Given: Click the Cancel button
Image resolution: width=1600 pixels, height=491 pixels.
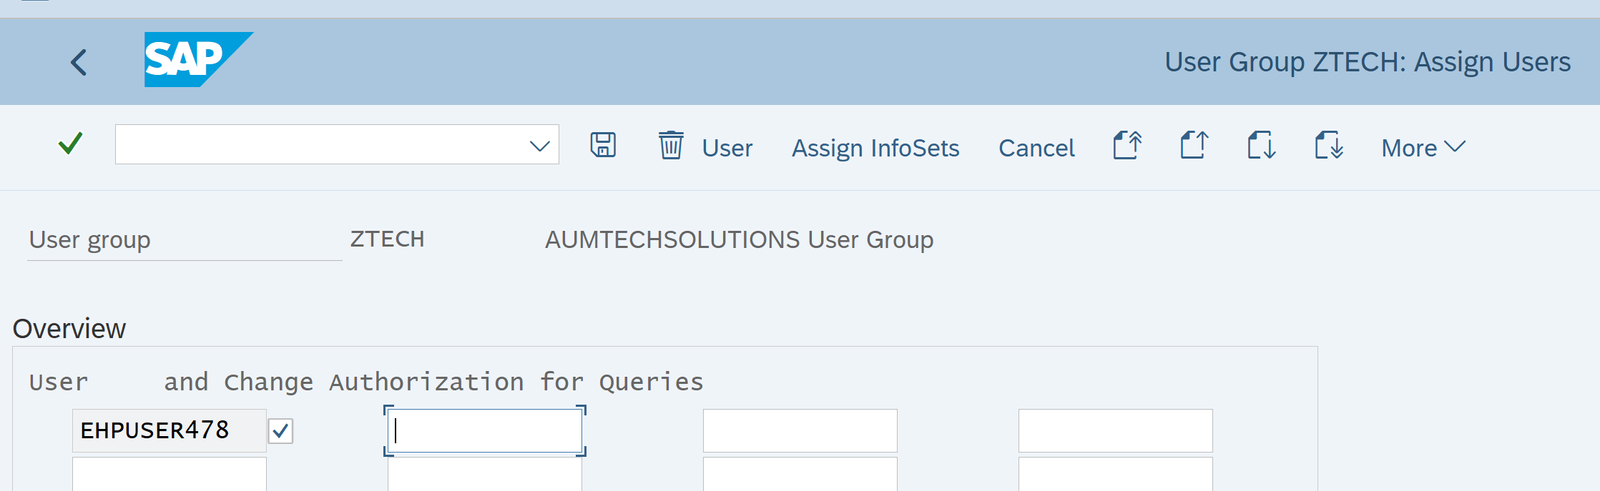Looking at the screenshot, I should [x=1036, y=148].
